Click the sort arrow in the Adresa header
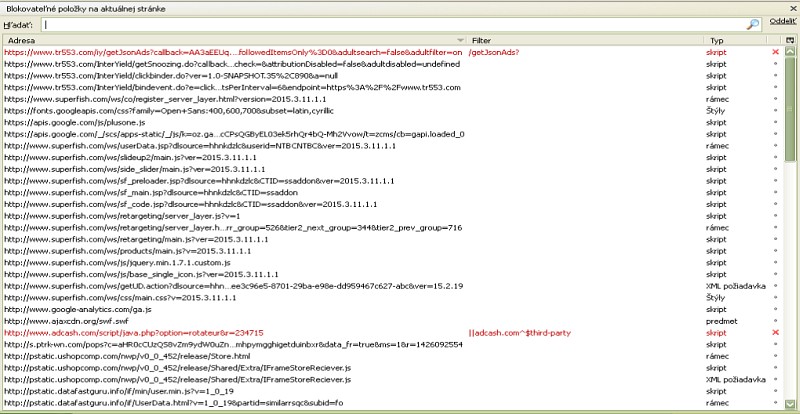 click(460, 40)
